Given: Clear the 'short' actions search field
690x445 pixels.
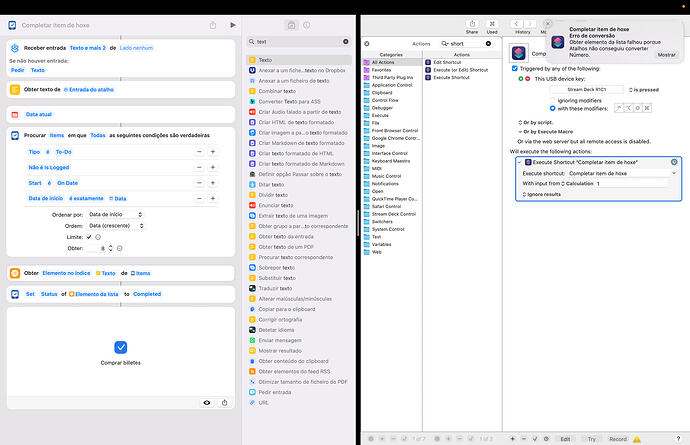Looking at the screenshot, I should (488, 44).
